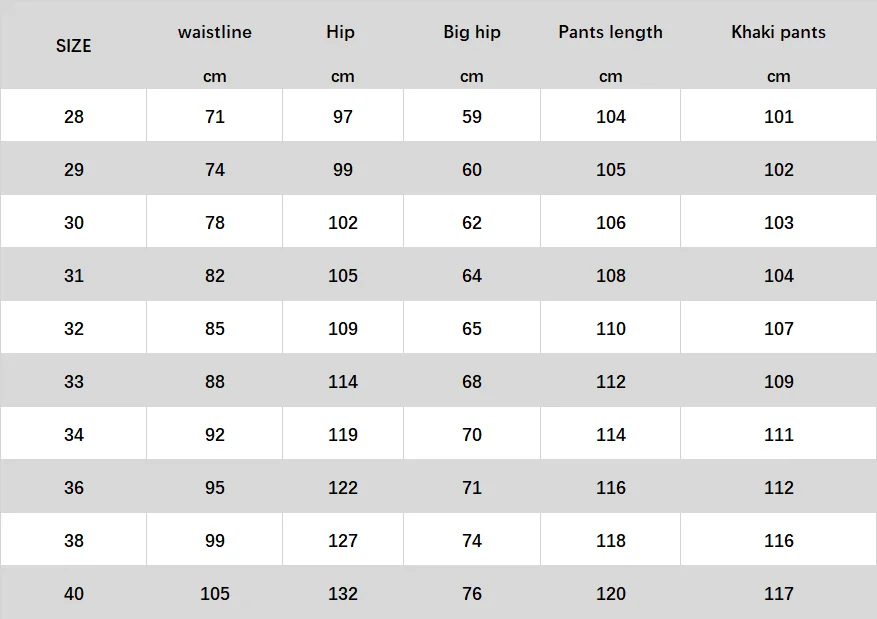Viewport: 877px width, 619px height.
Task: Click size 28 row label
Action: pyautogui.click(x=73, y=116)
